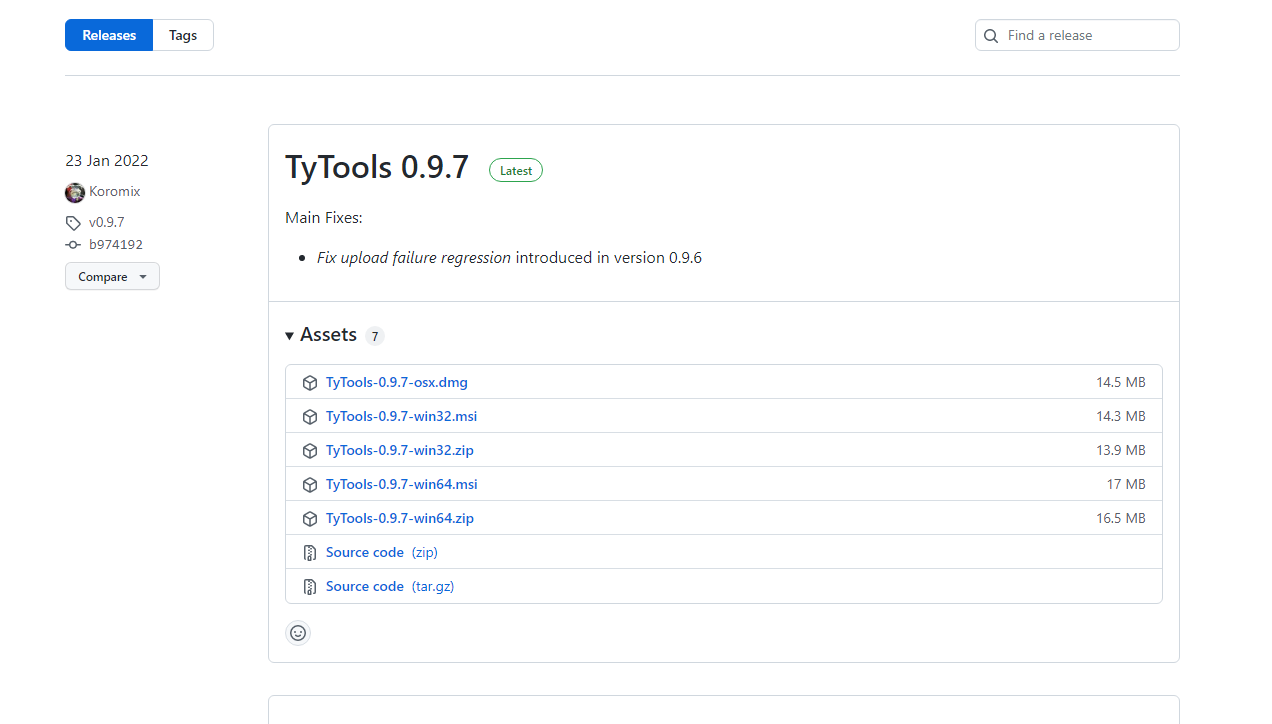This screenshot has width=1272, height=724.
Task: Click the tag icon next to v0.9.7
Action: 72,222
